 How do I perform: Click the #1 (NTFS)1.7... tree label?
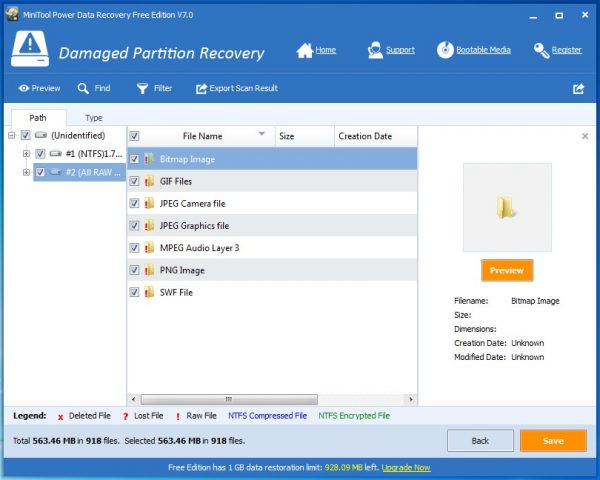(x=94, y=153)
